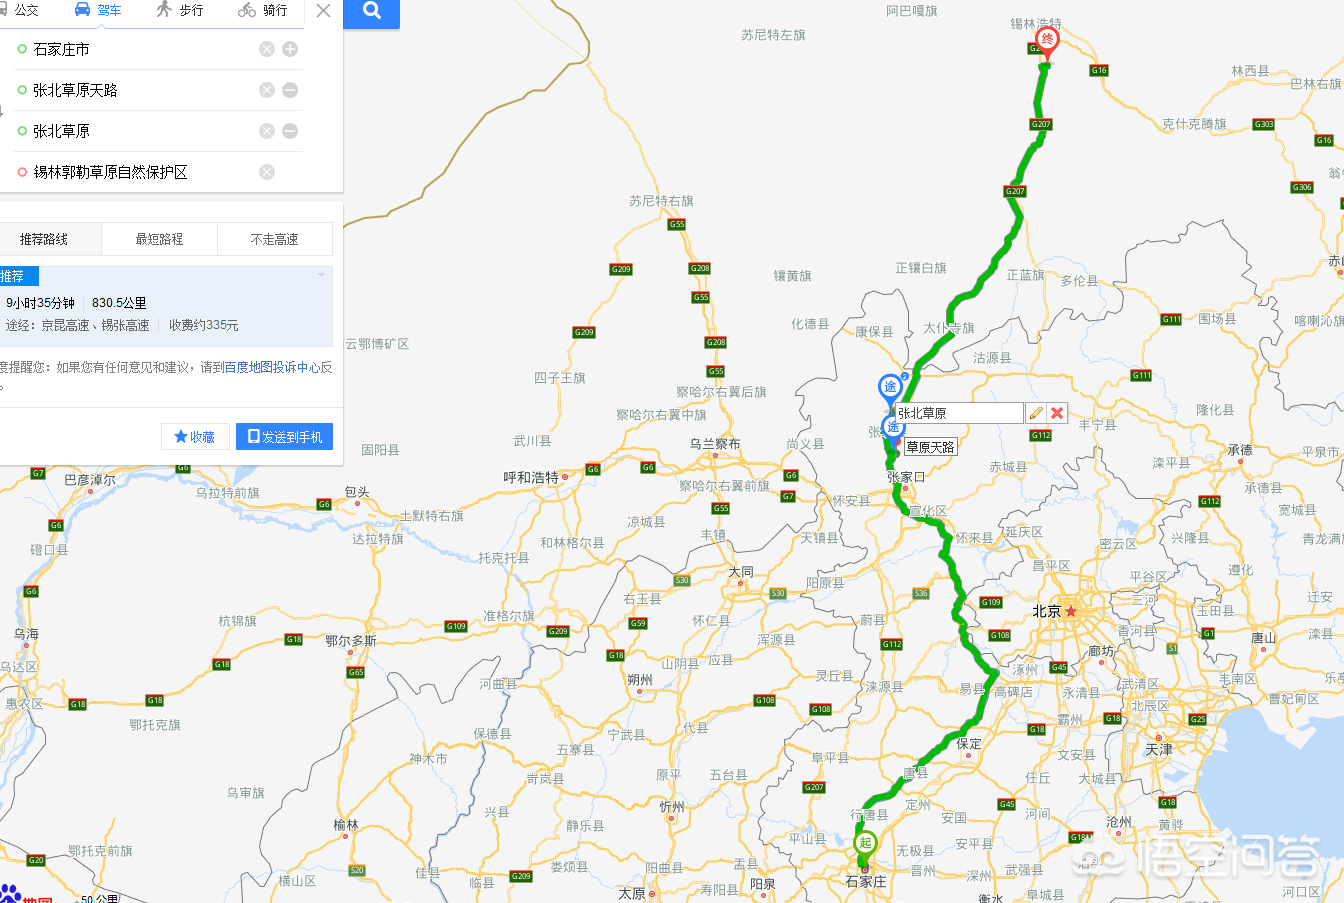Expand the recommended route details arrow
1344x903 pixels.
(x=322, y=275)
